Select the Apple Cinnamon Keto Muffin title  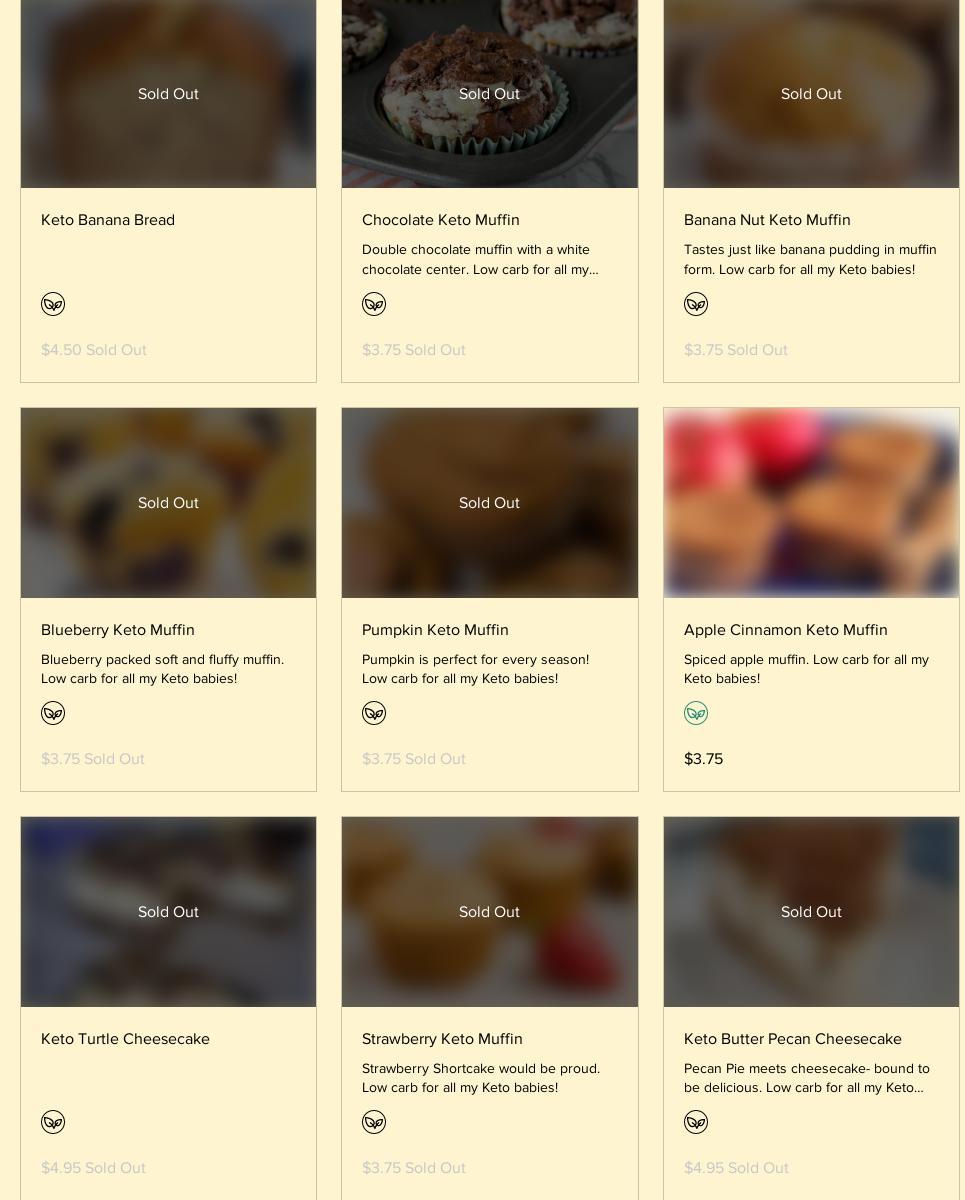pyautogui.click(x=785, y=629)
